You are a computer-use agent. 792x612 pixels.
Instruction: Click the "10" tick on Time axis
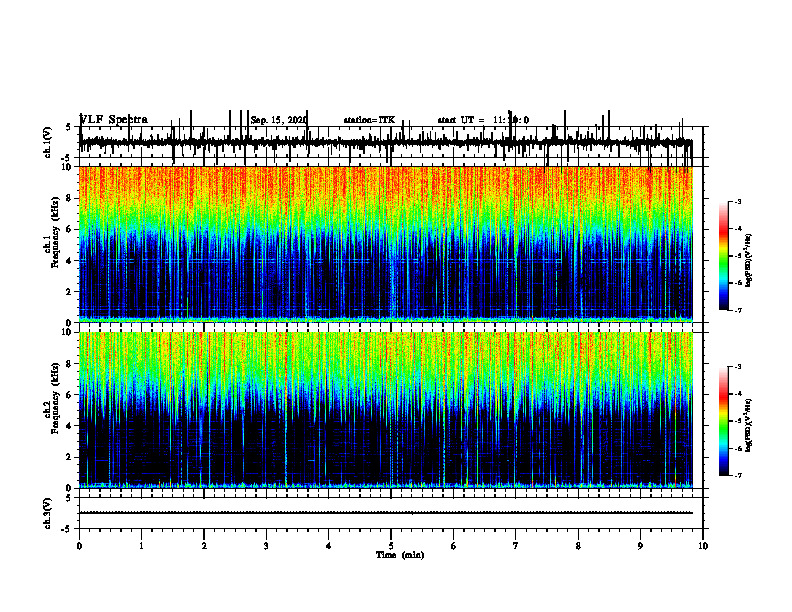pyautogui.click(x=703, y=546)
